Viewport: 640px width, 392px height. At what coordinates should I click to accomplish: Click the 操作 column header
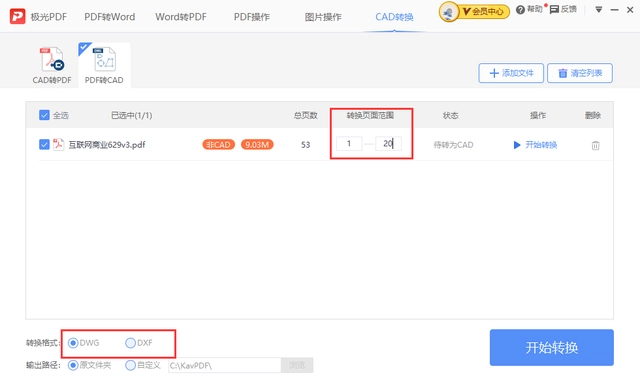[x=538, y=116]
